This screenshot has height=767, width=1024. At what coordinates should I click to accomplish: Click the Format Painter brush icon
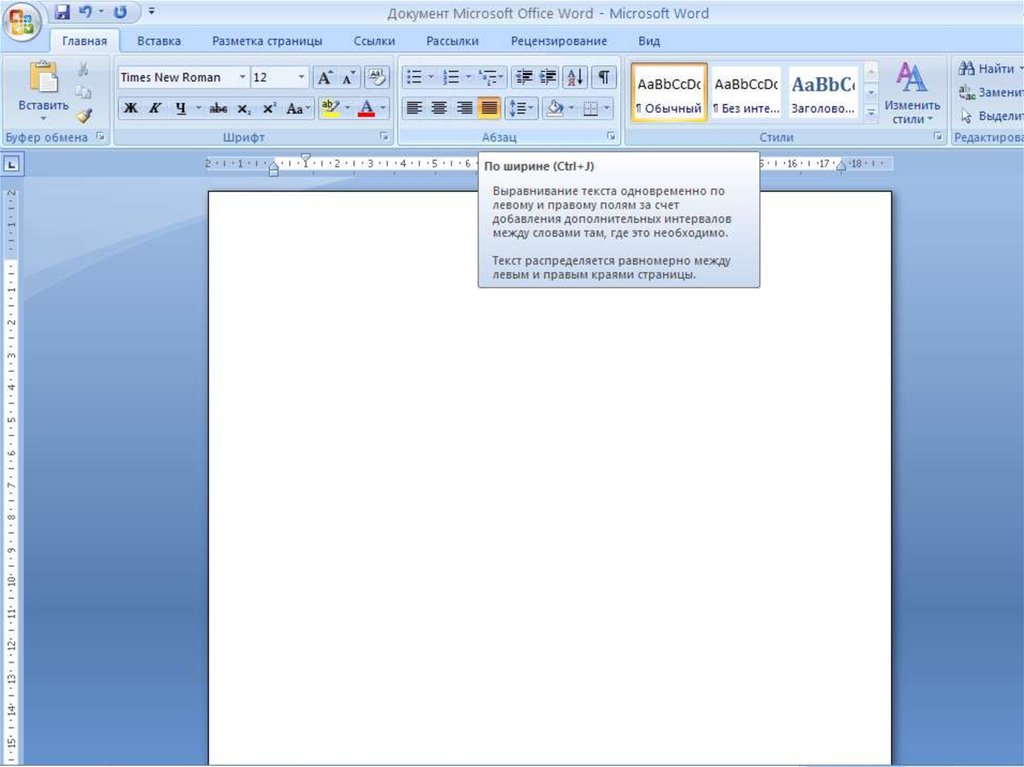coord(84,115)
